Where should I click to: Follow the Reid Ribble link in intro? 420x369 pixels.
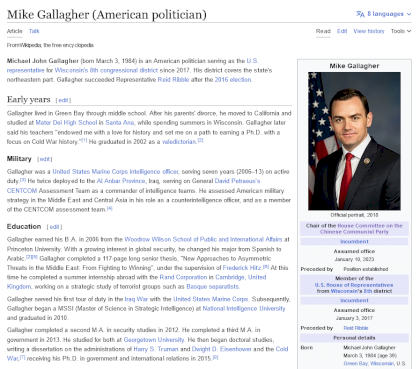point(173,80)
